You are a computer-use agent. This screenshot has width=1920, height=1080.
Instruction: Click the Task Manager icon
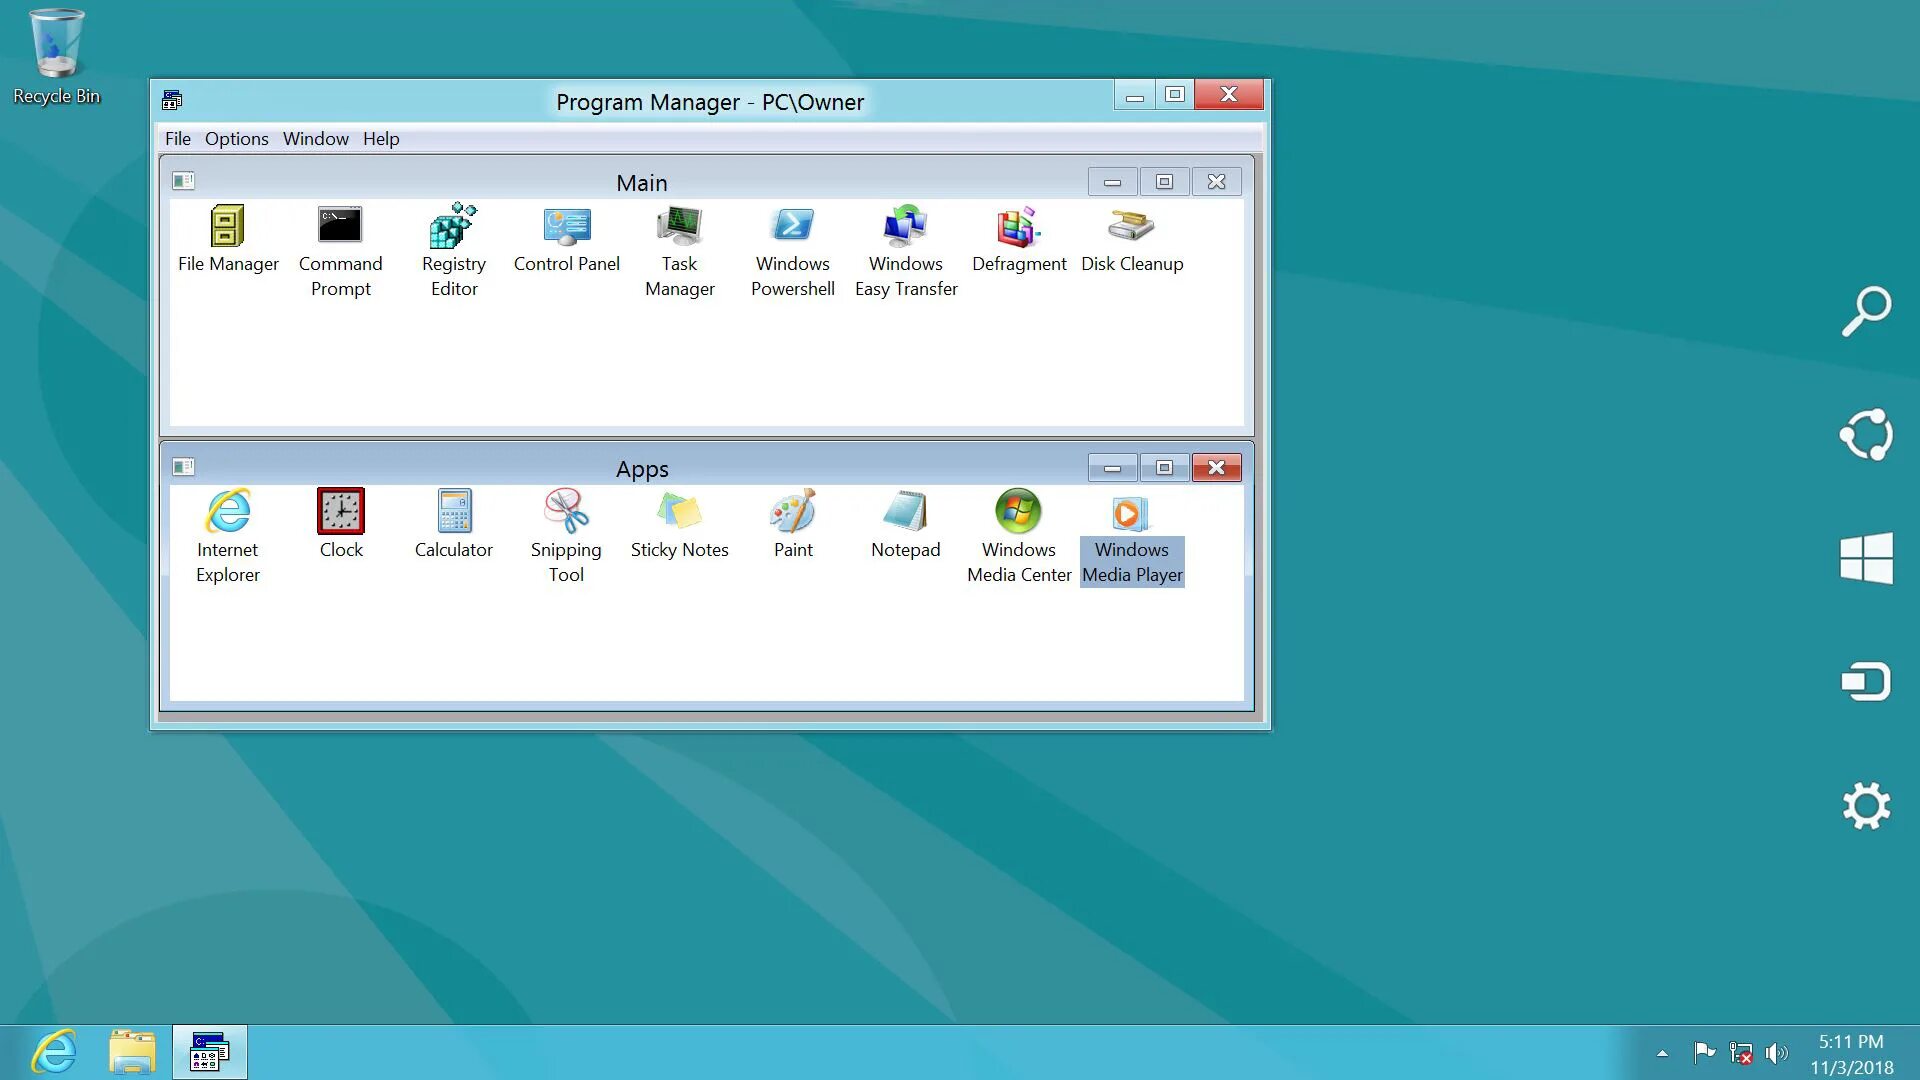(x=679, y=227)
